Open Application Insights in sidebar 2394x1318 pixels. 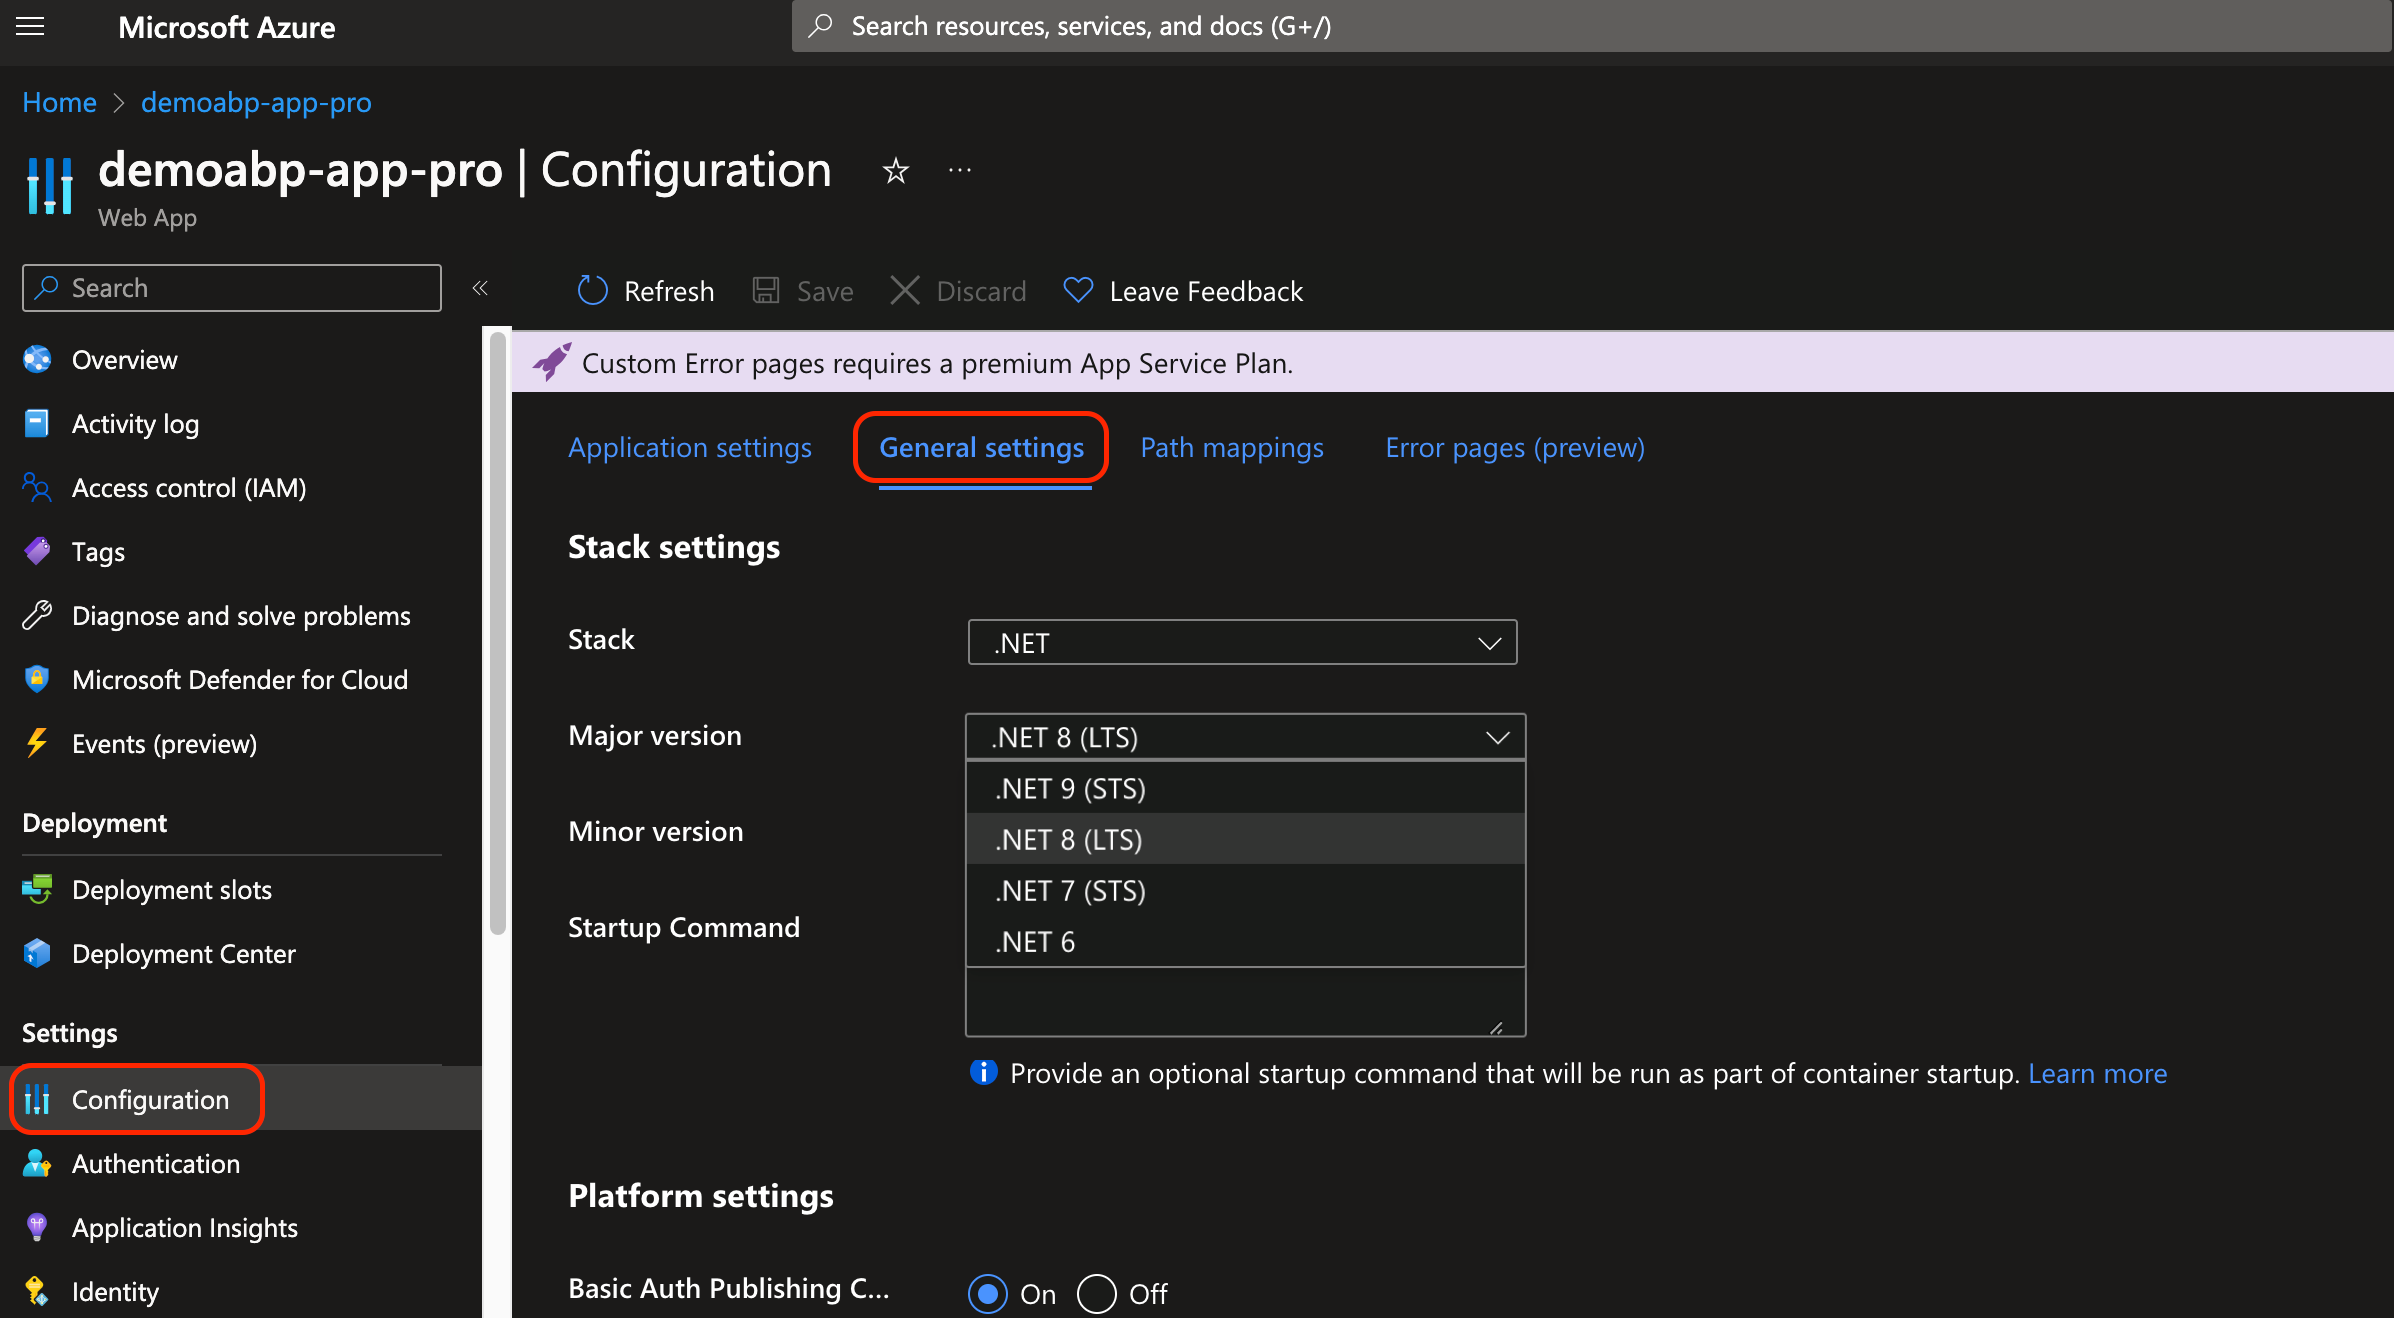[184, 1228]
